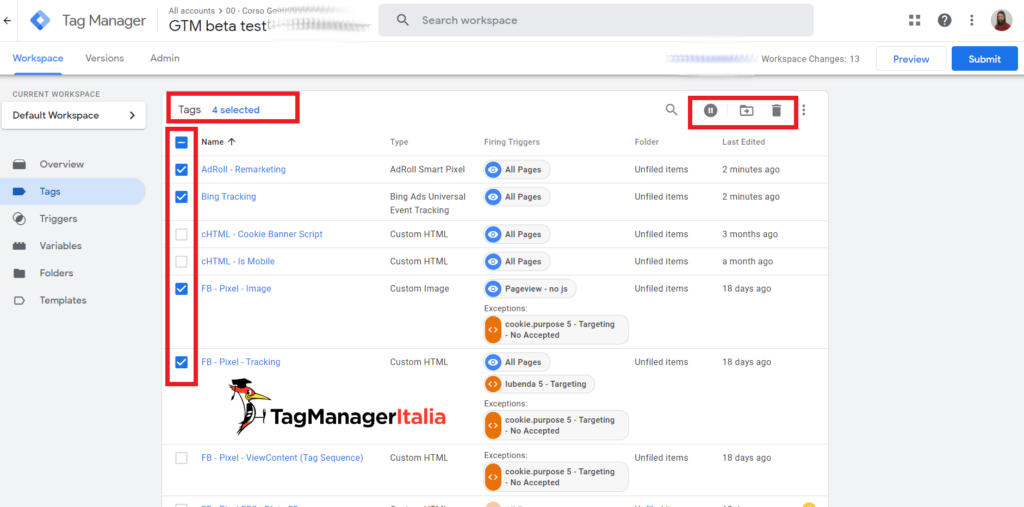The width and height of the screenshot is (1024, 507).
Task: Open the user account avatar
Action: pyautogui.click(x=1001, y=20)
